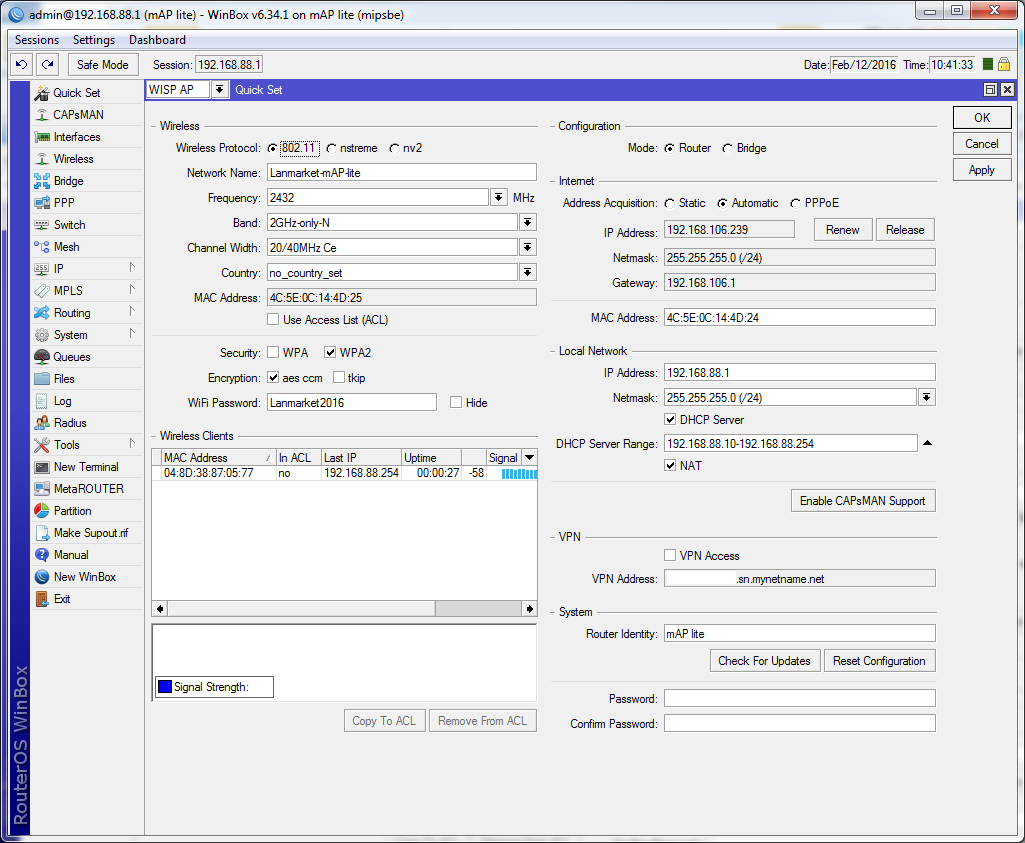Open the WISP AP mode dropdown
This screenshot has width=1025, height=843.
tap(219, 90)
